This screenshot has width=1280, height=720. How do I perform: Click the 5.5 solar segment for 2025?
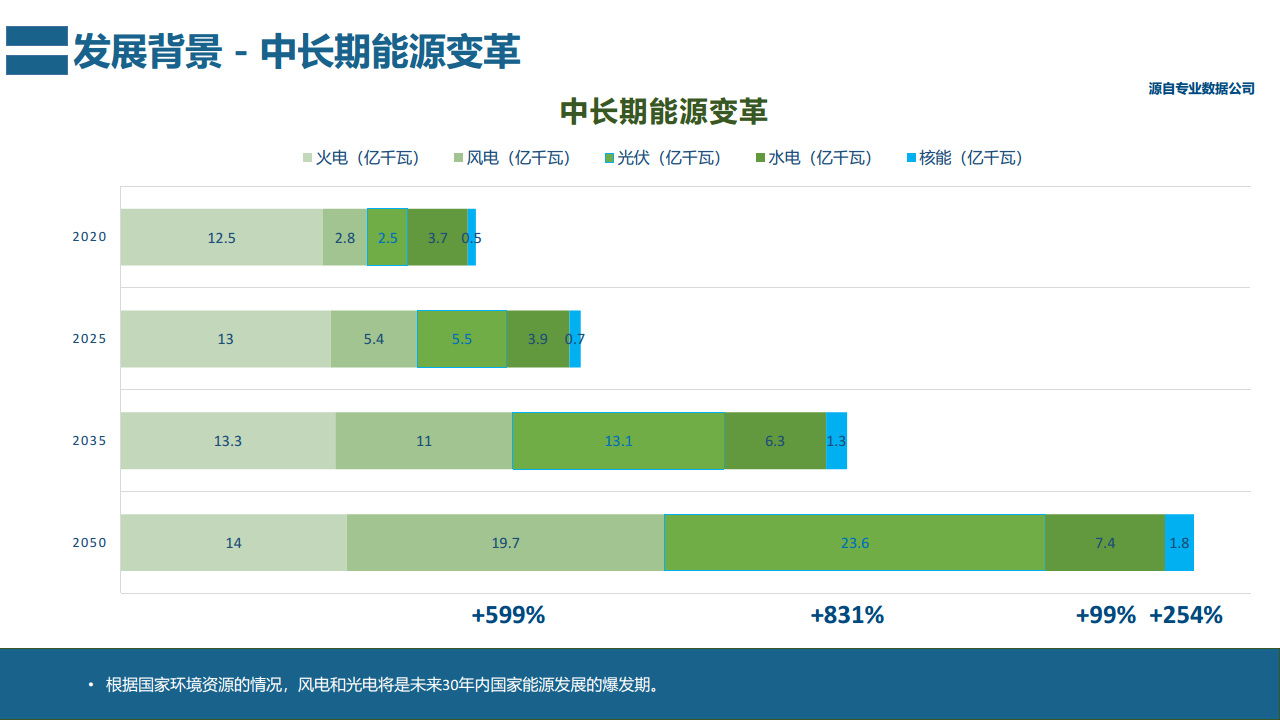462,339
